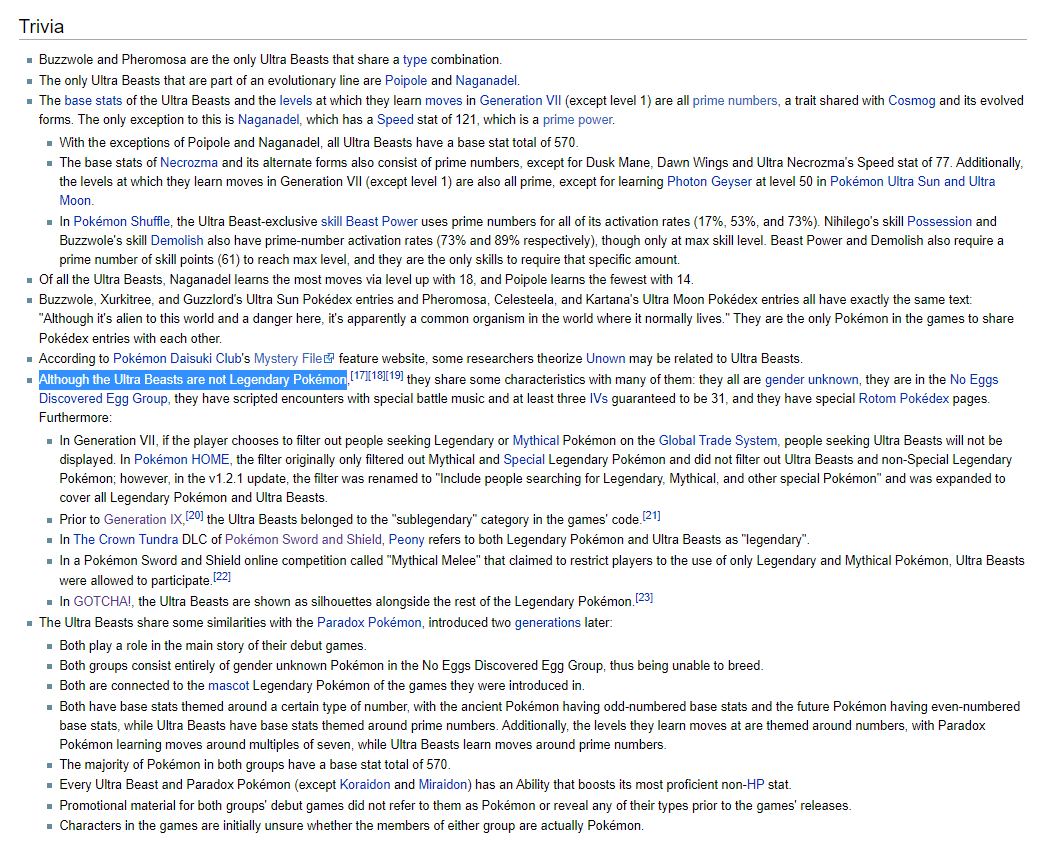This screenshot has height=842, width=1052.
Task: Open the Necrozma link
Action: click(x=189, y=162)
